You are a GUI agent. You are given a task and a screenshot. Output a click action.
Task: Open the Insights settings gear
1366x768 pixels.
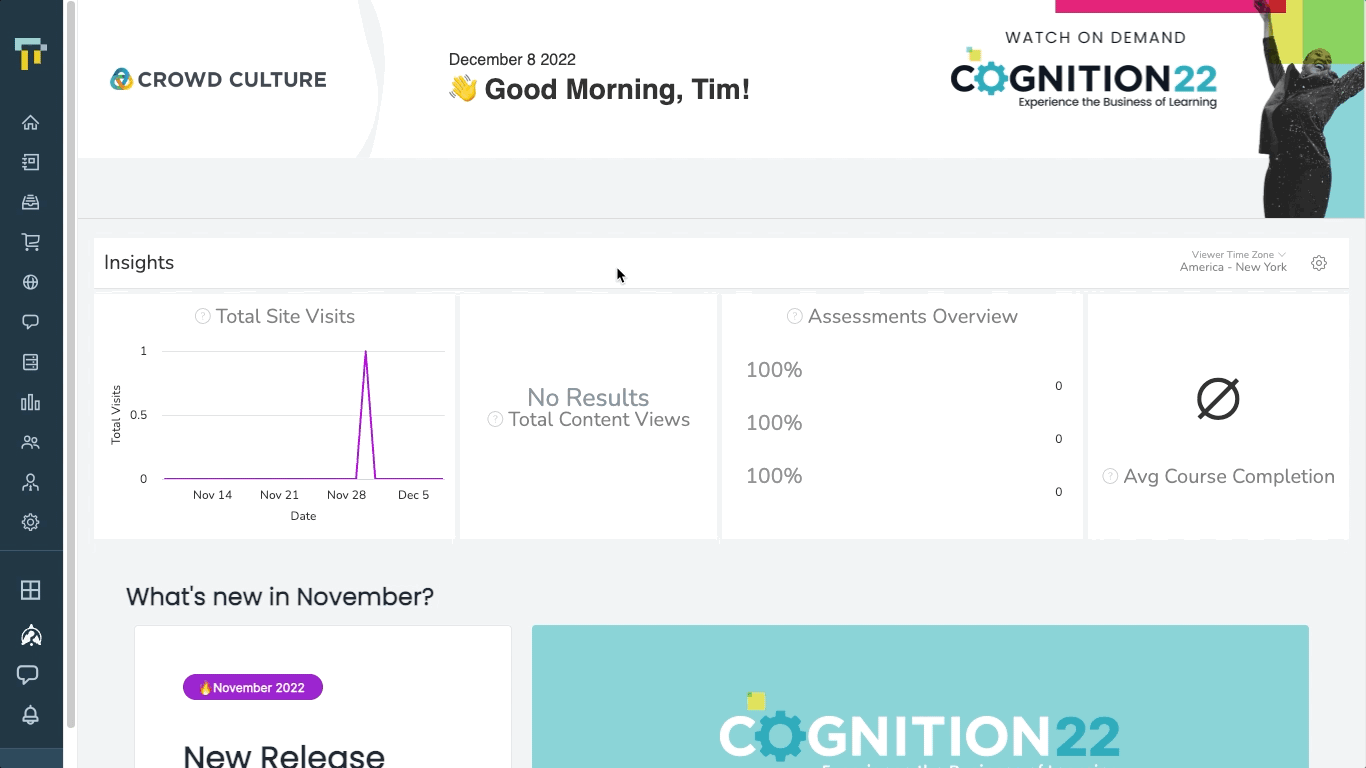1318,262
